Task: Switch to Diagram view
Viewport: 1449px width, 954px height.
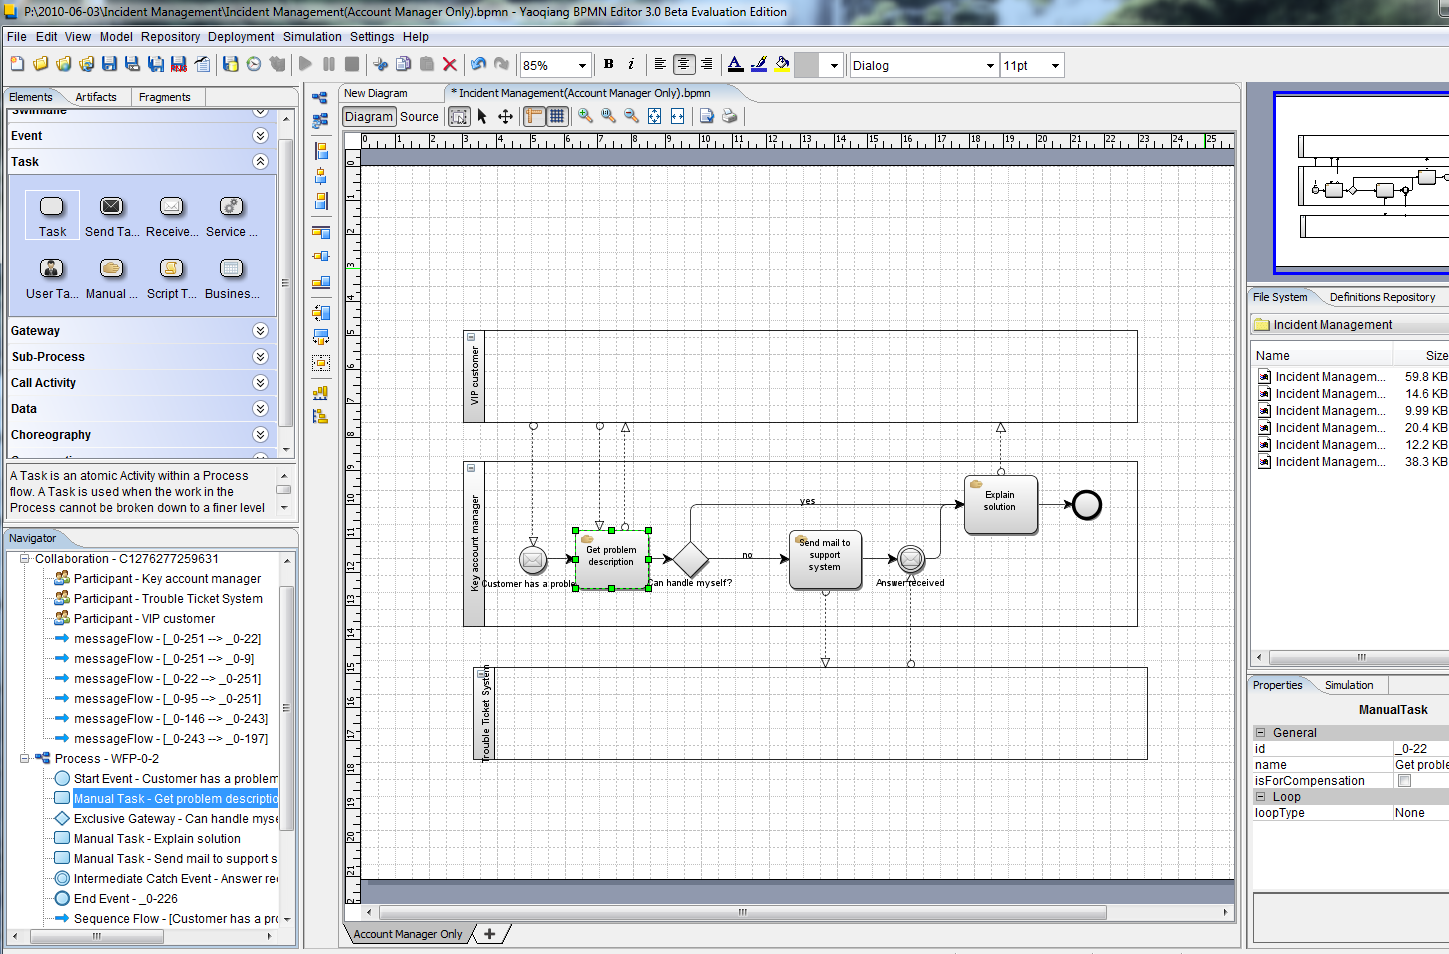Action: coord(369,117)
